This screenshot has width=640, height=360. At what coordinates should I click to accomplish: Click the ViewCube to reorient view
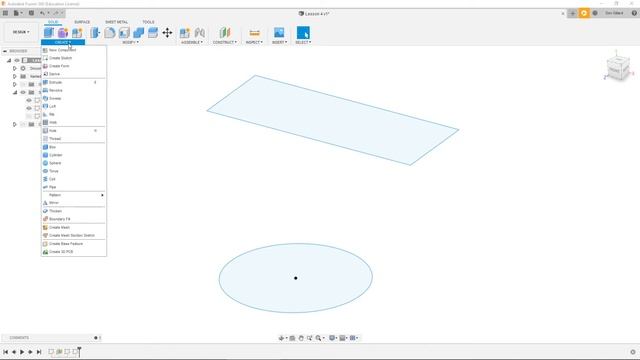click(x=618, y=69)
